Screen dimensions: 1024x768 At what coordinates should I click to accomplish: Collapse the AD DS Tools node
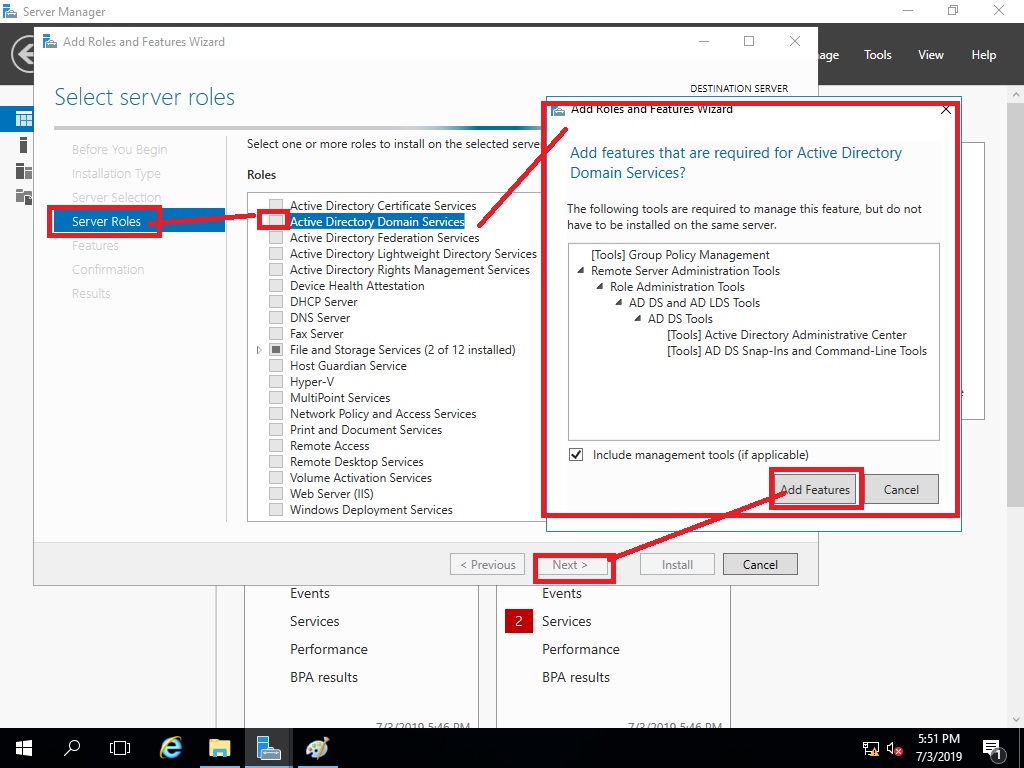pyautogui.click(x=638, y=319)
